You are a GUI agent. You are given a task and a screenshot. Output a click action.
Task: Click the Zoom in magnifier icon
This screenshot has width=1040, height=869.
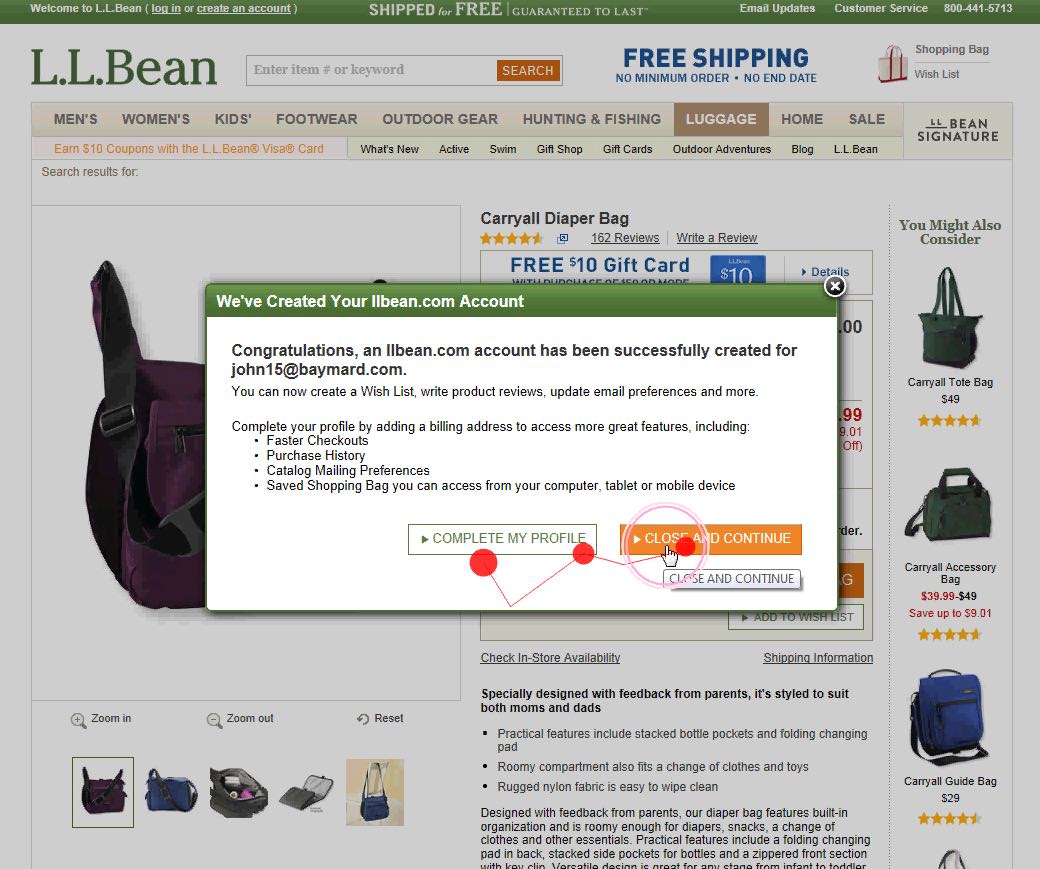(78, 720)
